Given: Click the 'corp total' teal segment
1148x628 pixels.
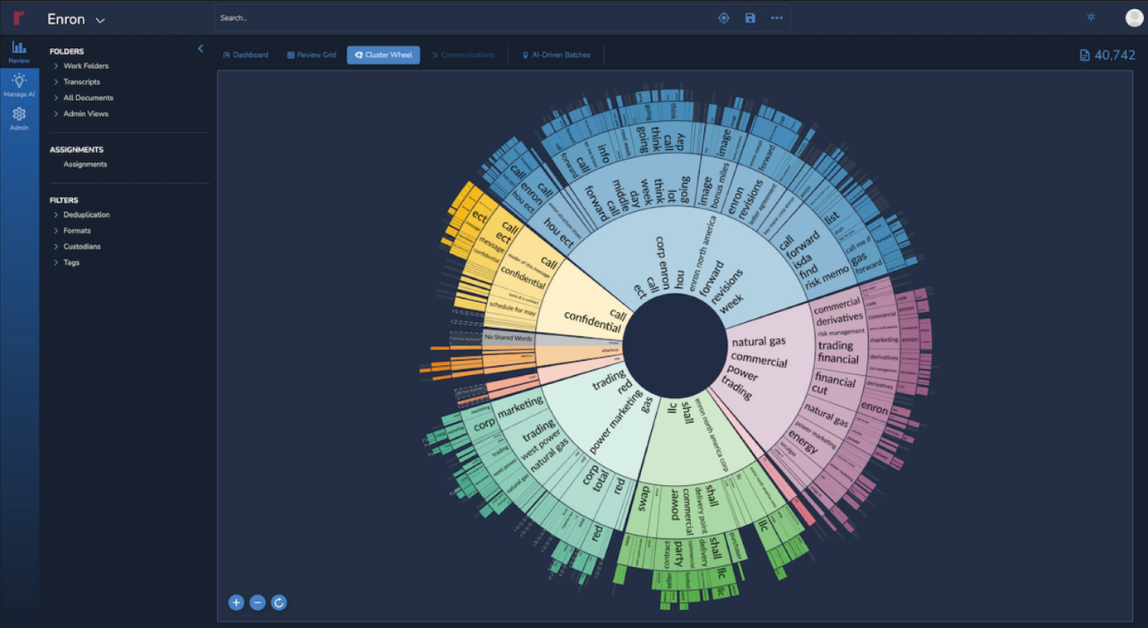Looking at the screenshot, I should 594,479.
